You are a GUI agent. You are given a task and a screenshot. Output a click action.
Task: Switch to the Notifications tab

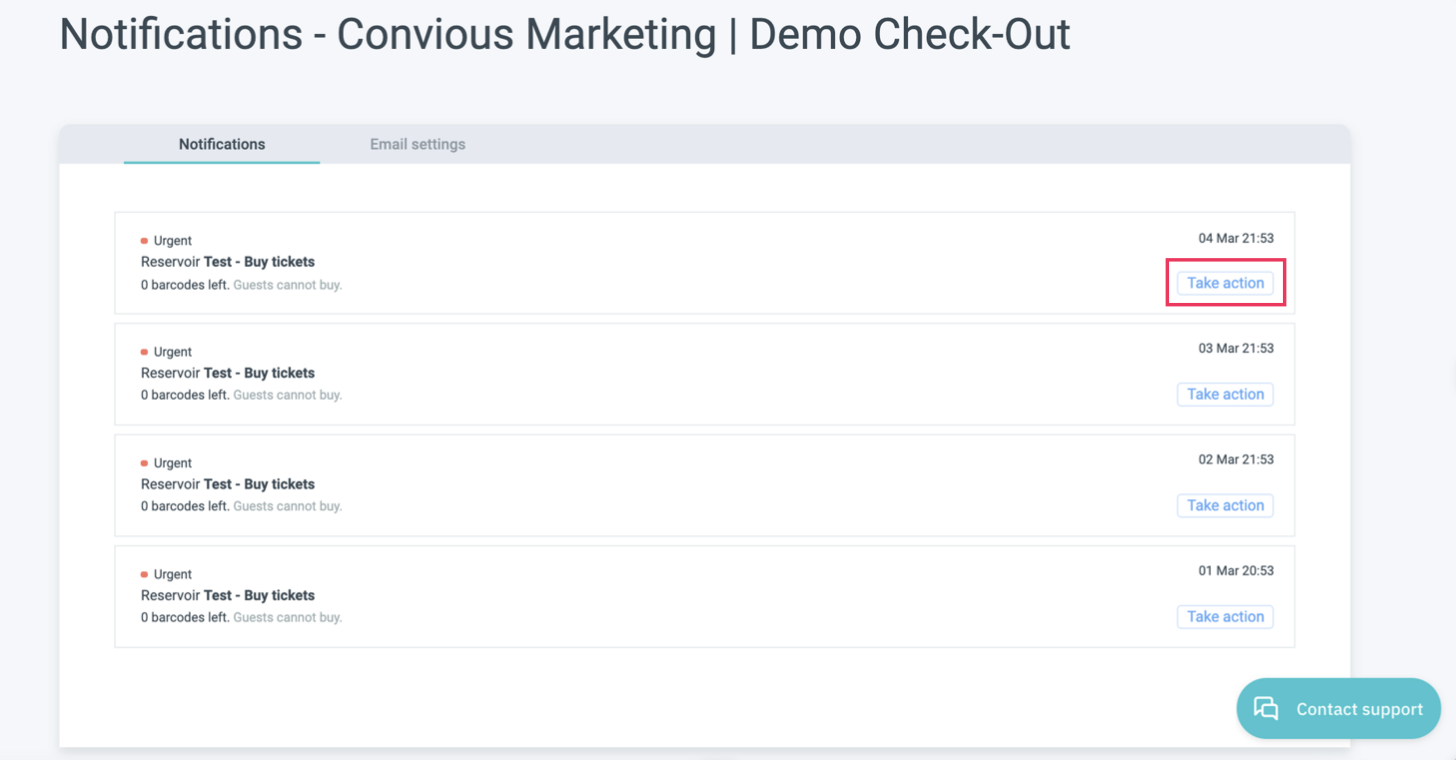coord(222,144)
